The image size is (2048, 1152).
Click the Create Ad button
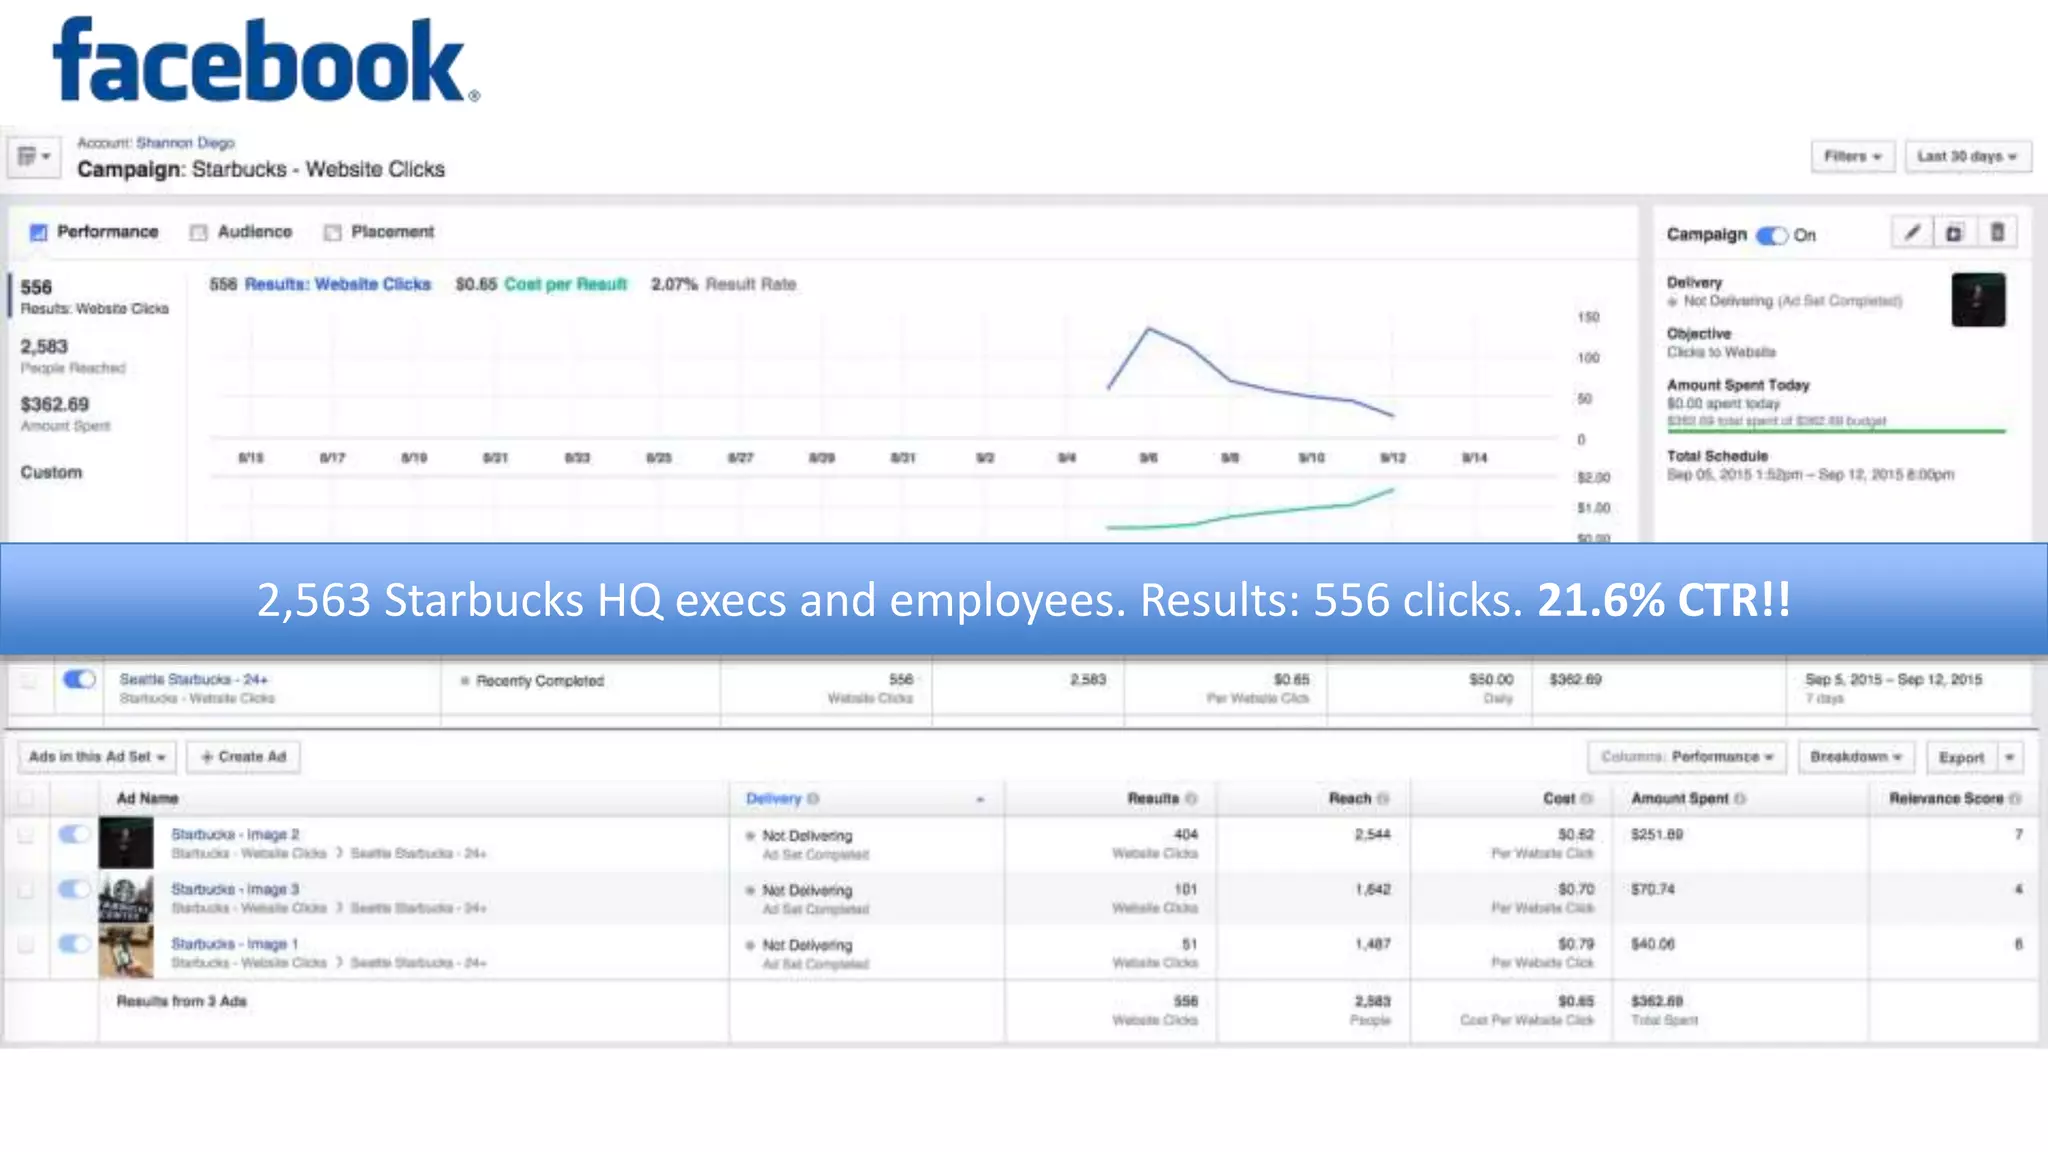coord(243,757)
